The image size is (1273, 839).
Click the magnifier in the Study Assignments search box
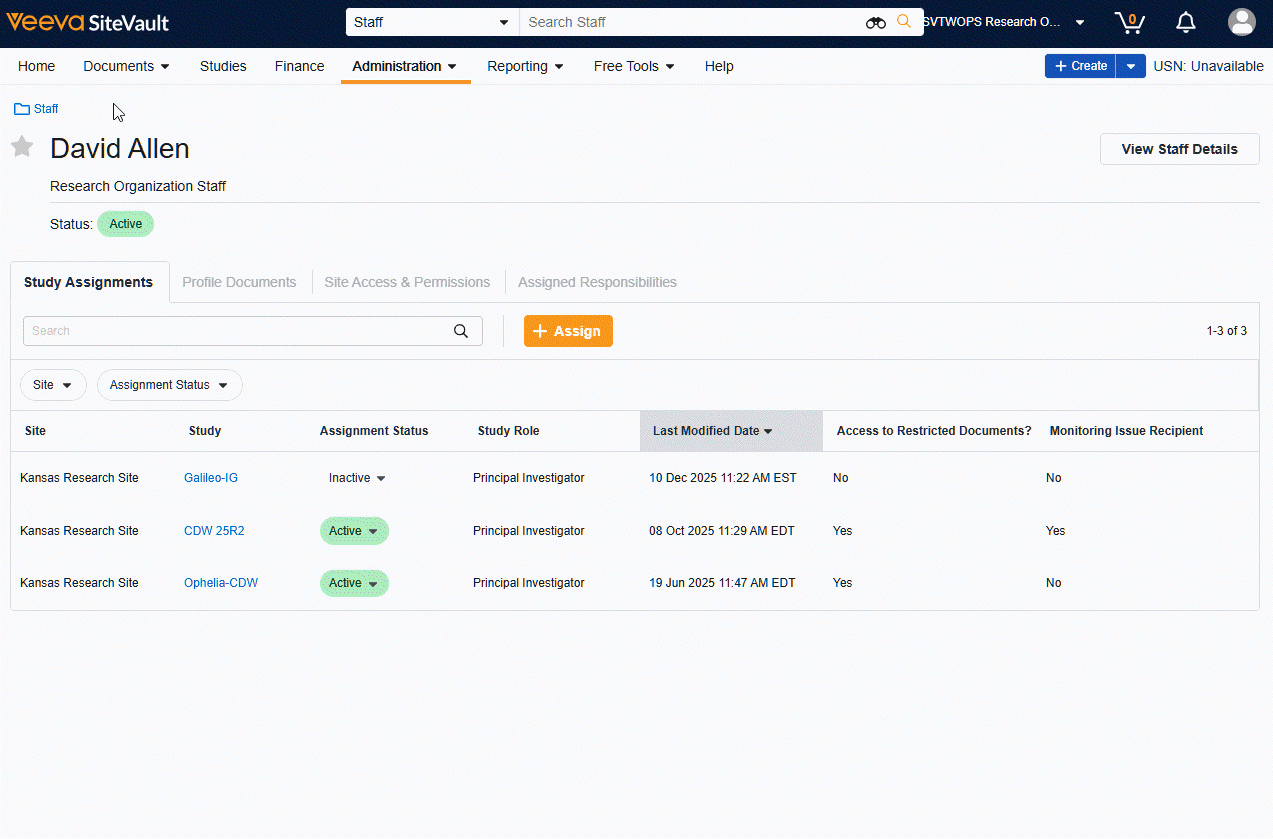tap(460, 330)
